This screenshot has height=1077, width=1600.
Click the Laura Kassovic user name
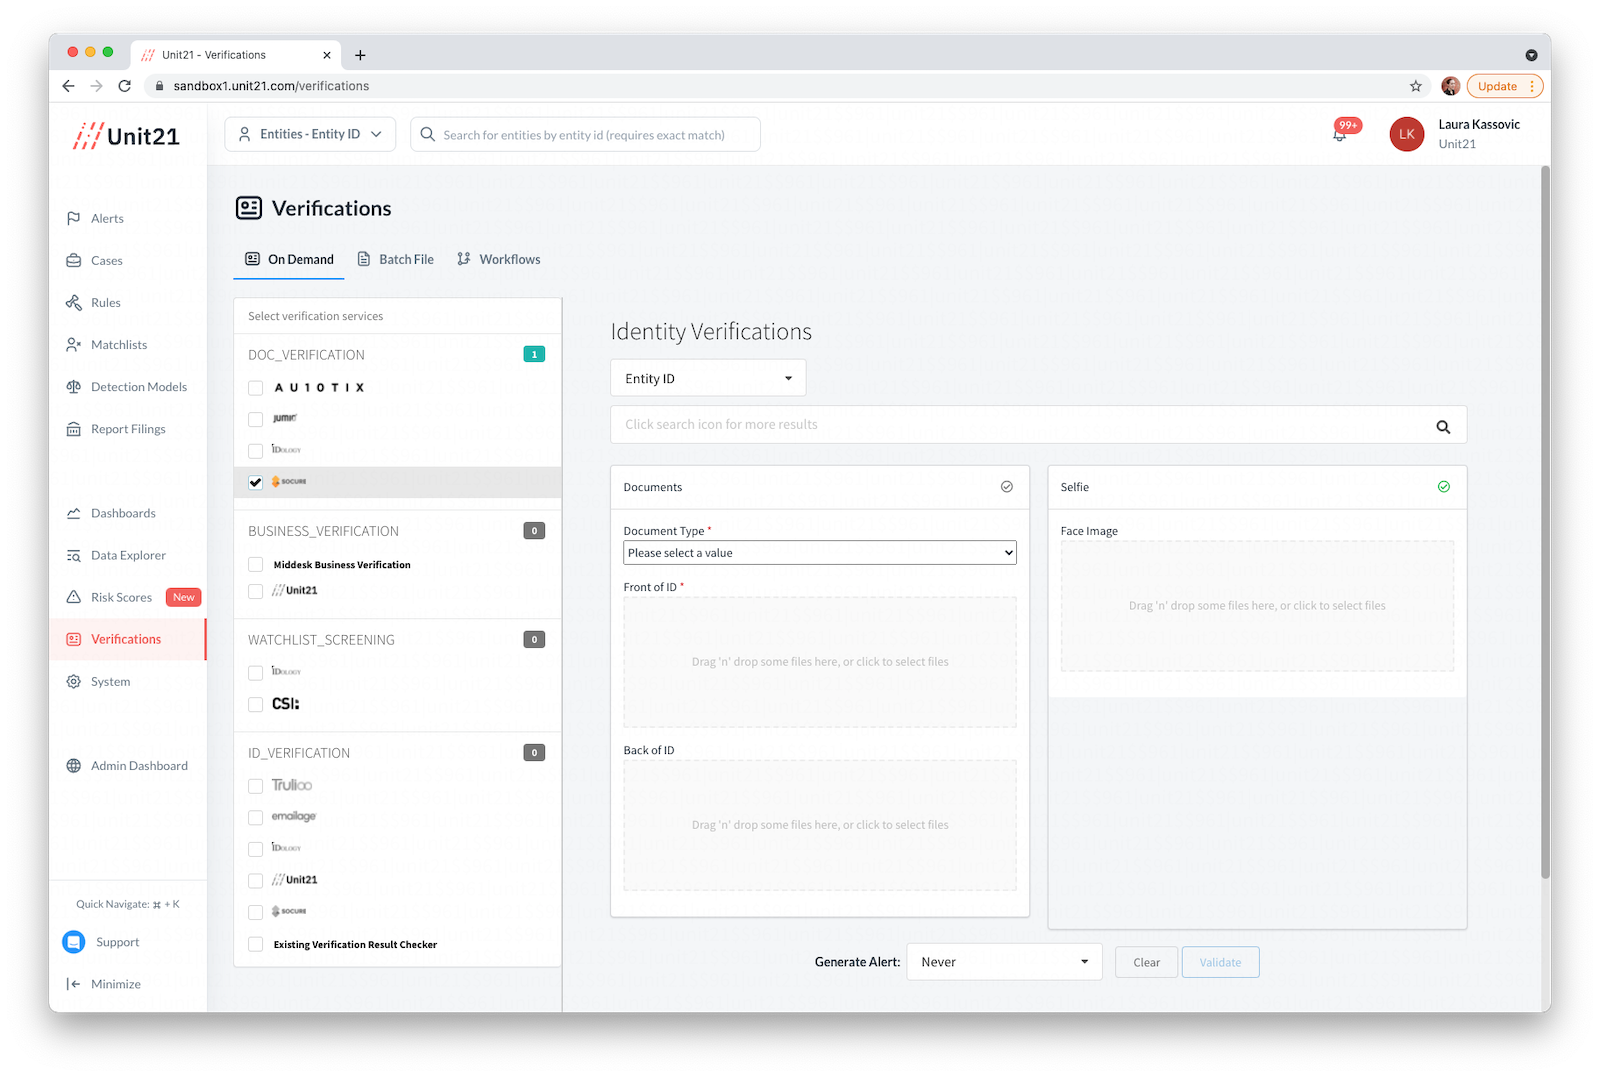(1479, 125)
